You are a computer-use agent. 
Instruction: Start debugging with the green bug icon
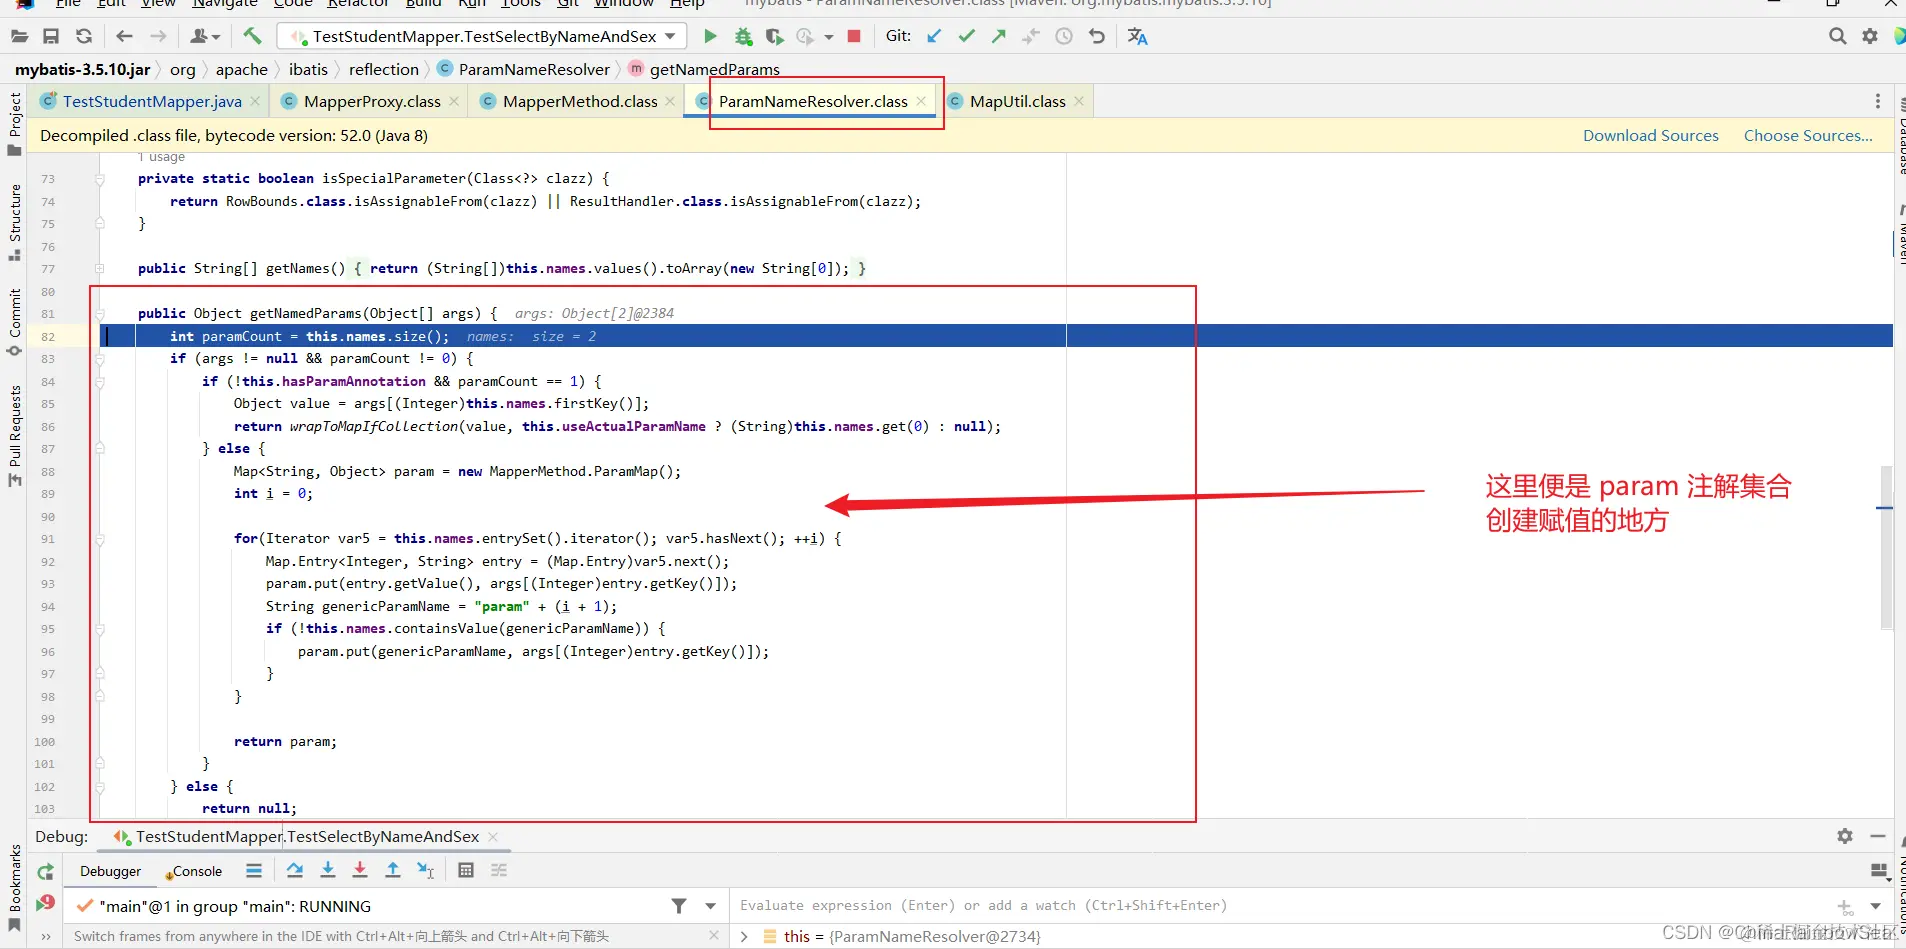(743, 37)
